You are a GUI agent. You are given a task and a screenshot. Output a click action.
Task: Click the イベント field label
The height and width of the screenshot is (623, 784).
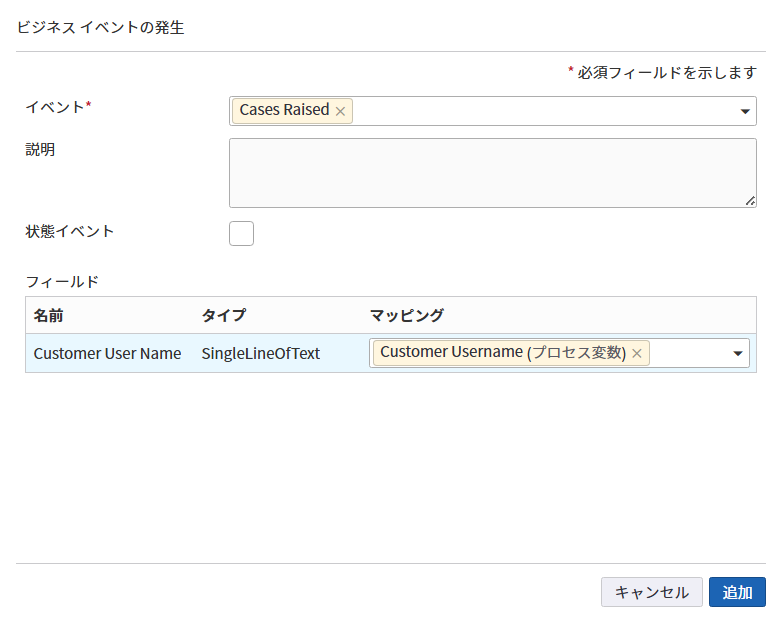click(55, 106)
